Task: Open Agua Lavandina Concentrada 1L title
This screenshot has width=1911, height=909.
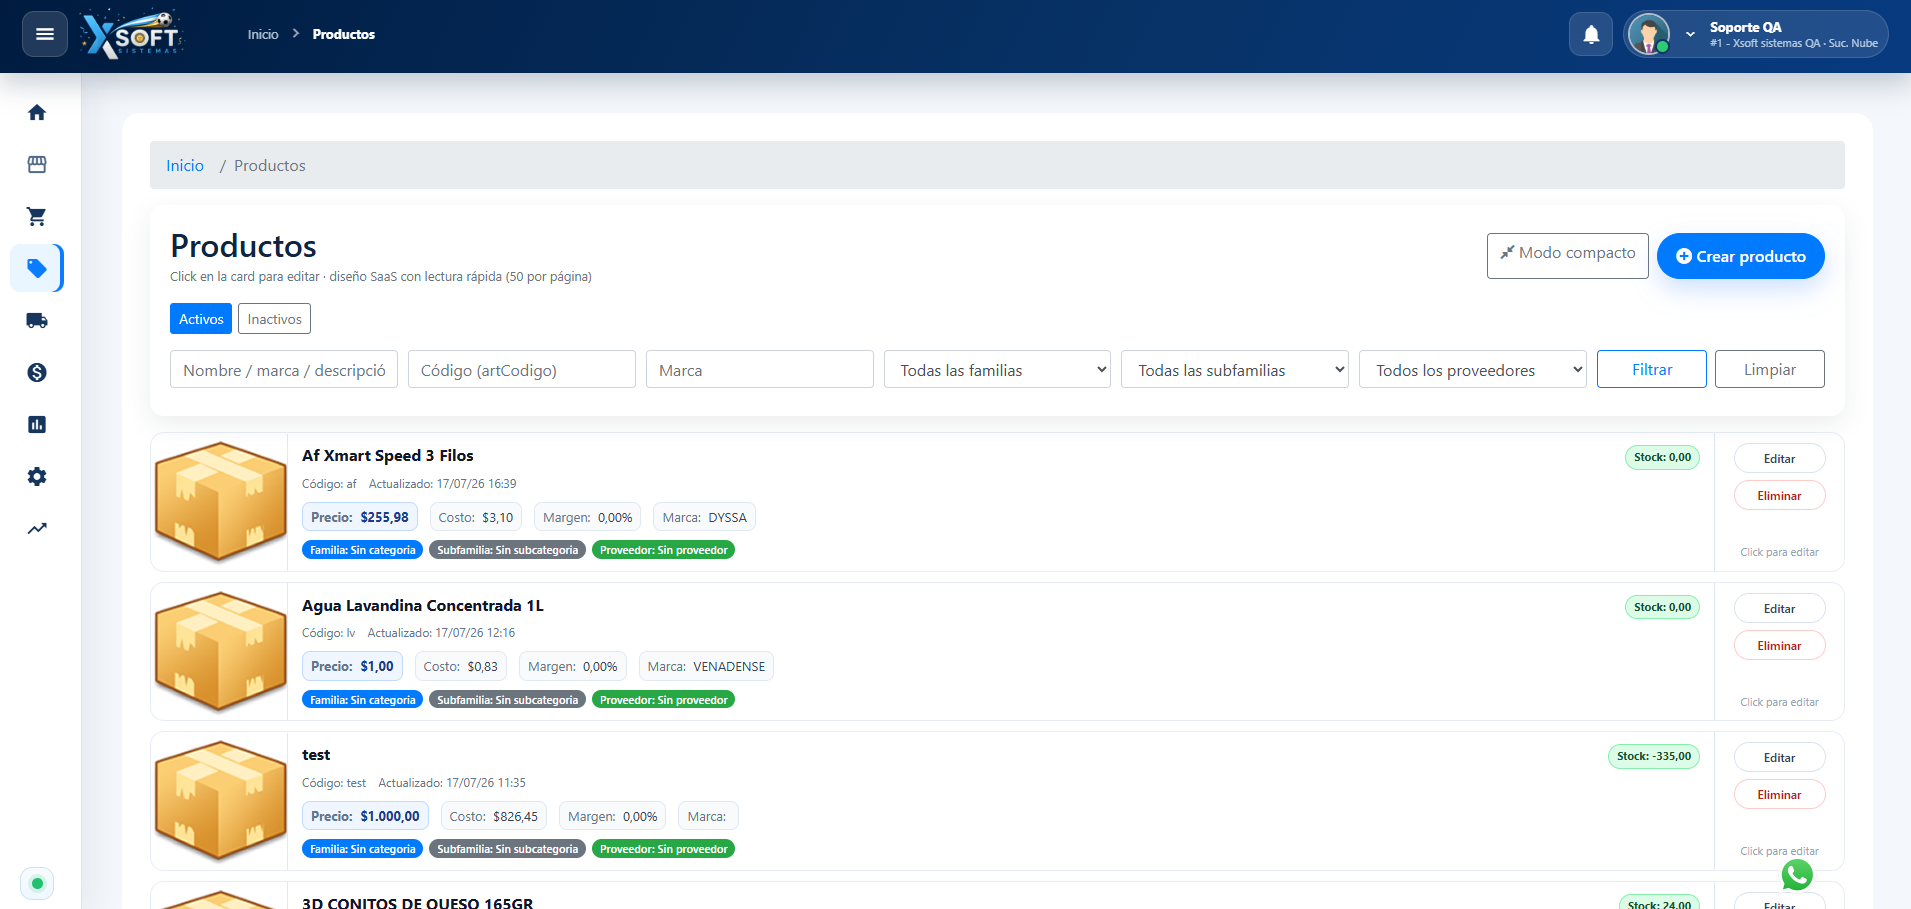Action: coord(423,605)
